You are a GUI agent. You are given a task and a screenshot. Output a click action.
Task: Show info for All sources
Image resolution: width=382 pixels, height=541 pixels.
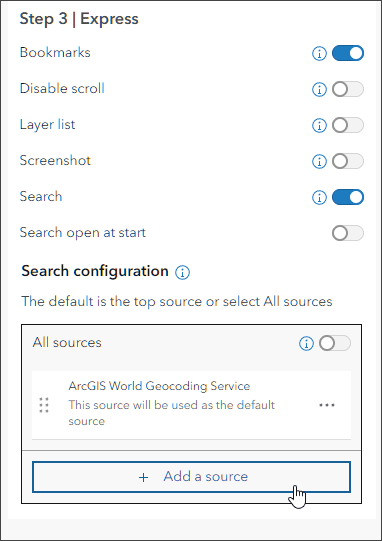[x=306, y=343]
